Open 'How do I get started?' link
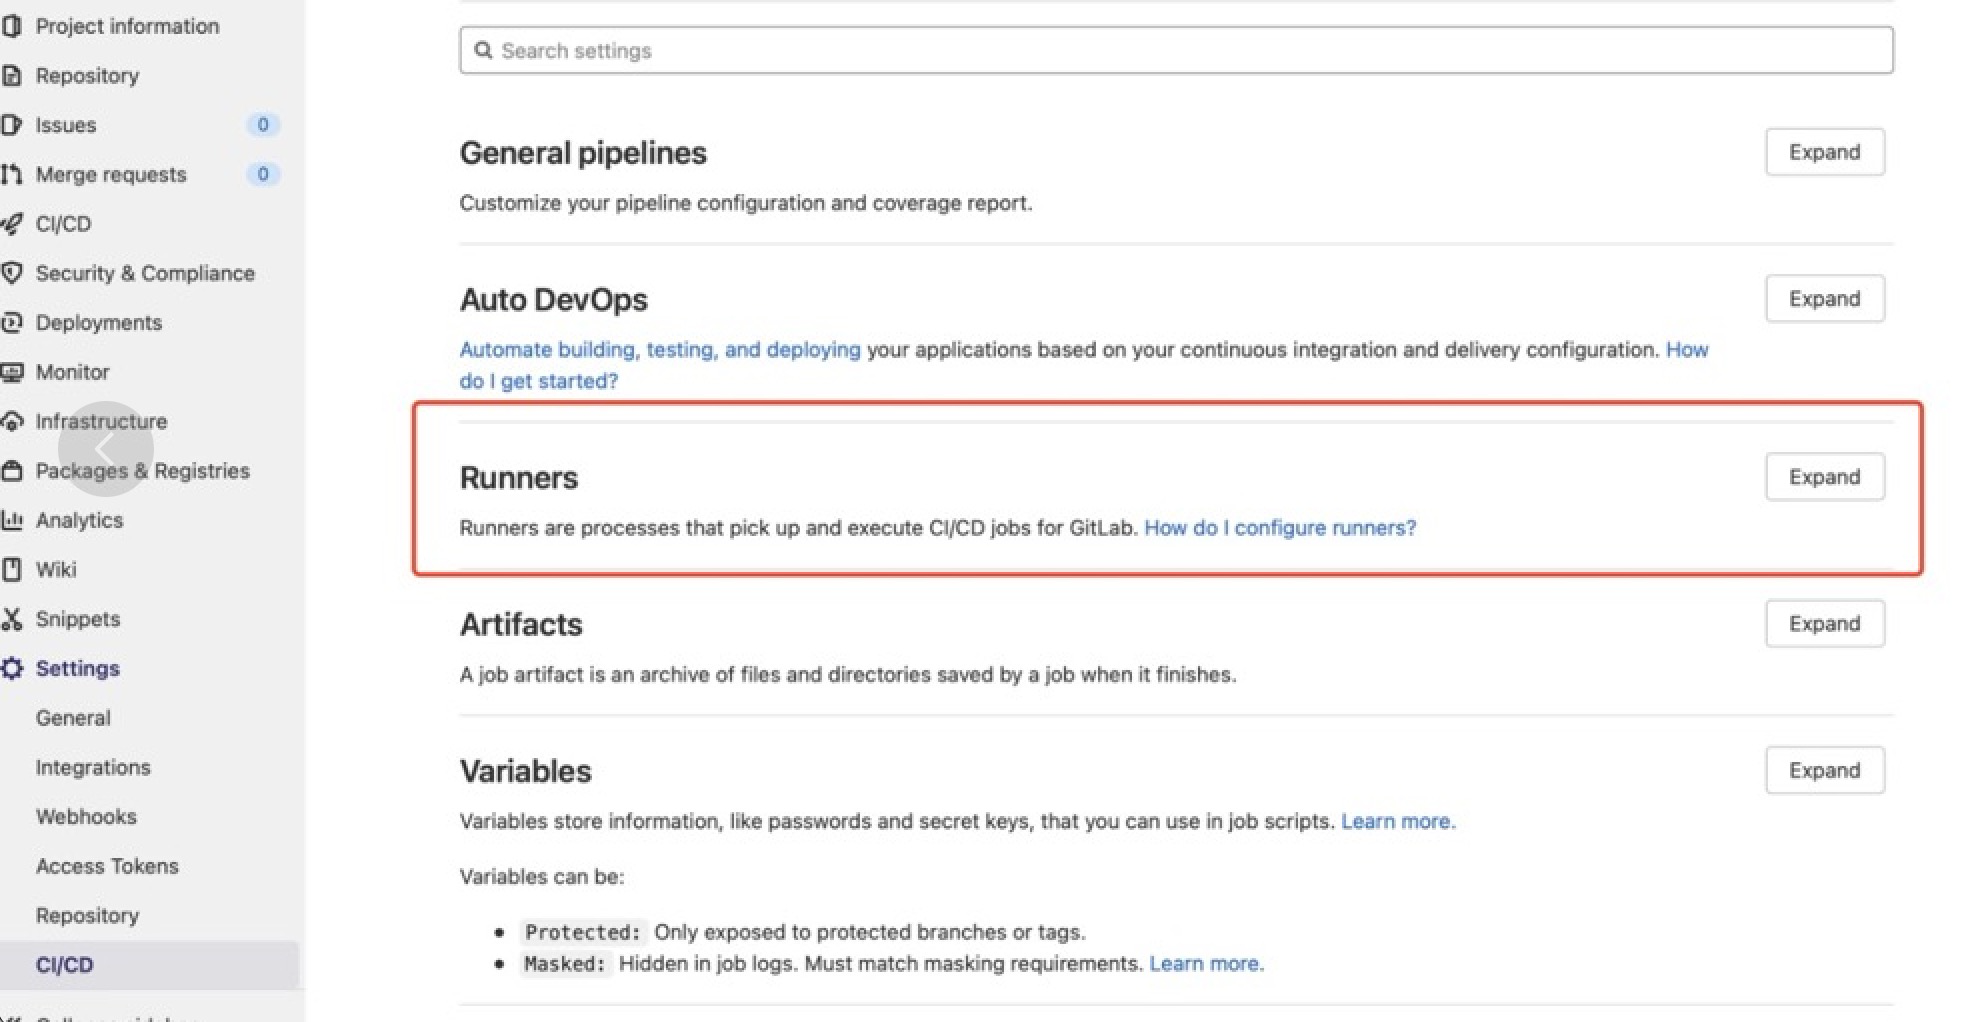1970x1022 pixels. click(1084, 365)
